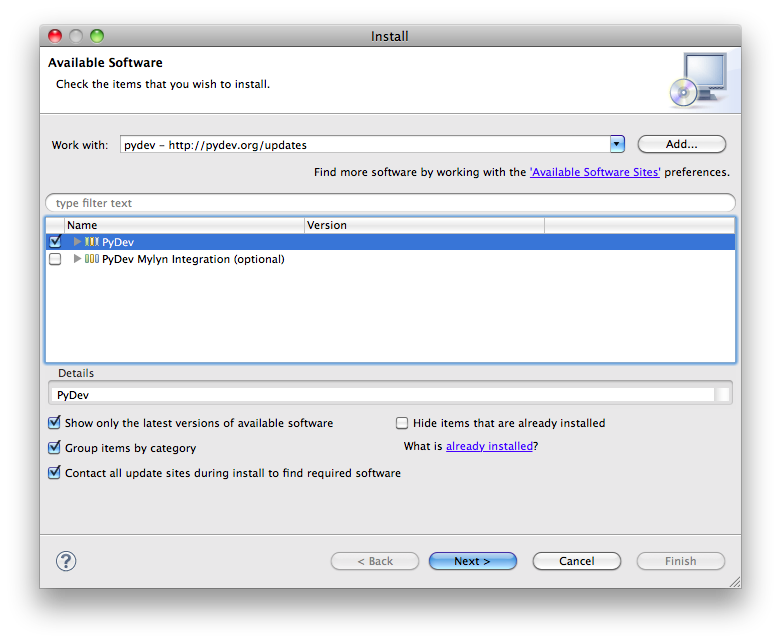The image size is (781, 643).
Task: Toggle Show only the latest versions checkbox
Action: click(54, 422)
